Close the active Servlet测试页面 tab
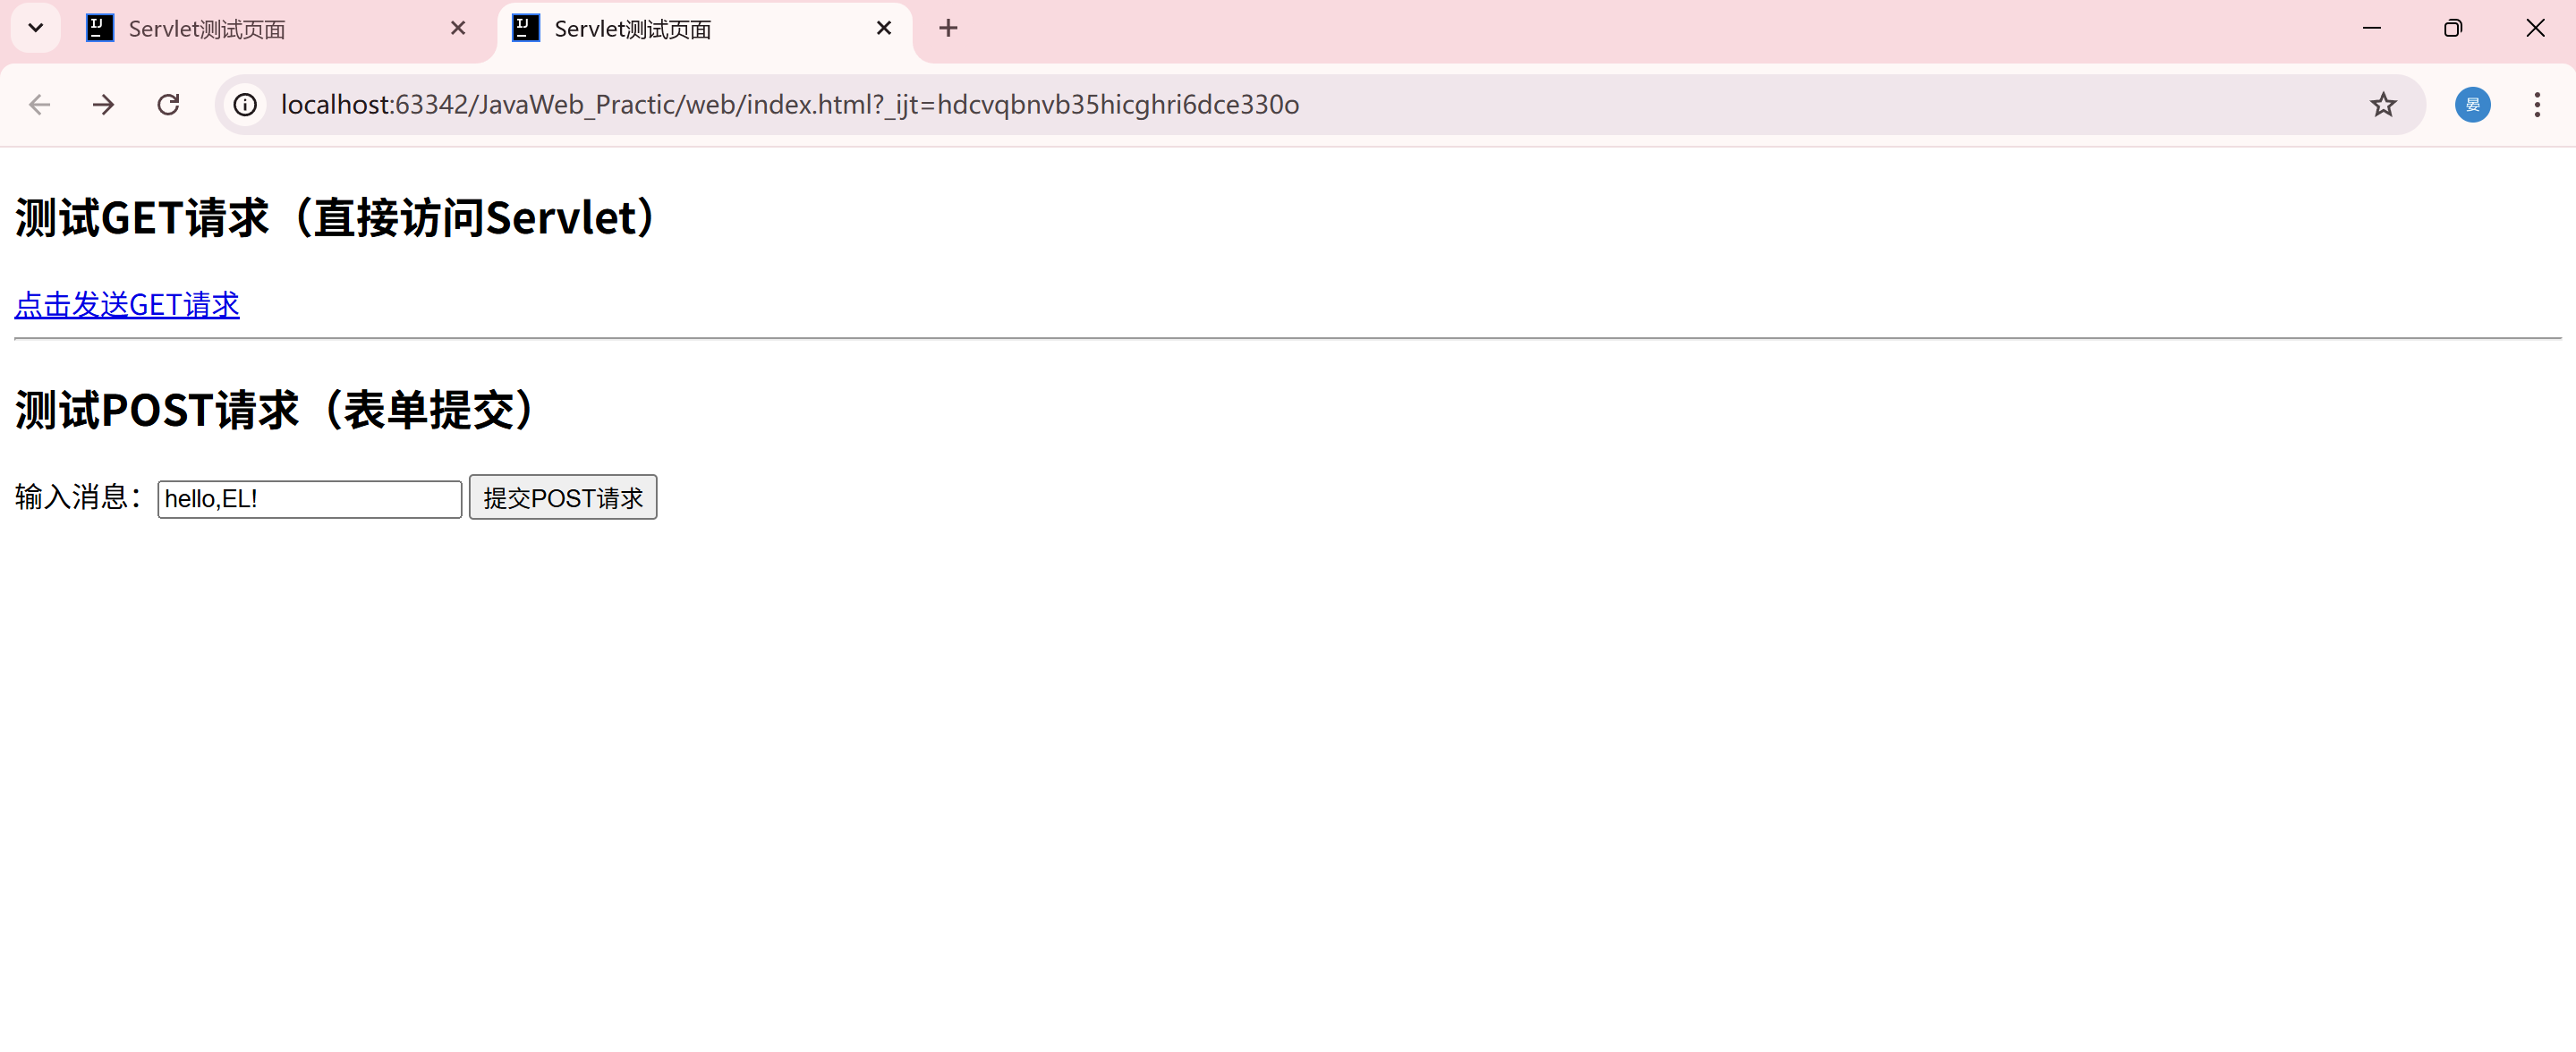Viewport: 2576px width, 1052px height. pos(883,28)
